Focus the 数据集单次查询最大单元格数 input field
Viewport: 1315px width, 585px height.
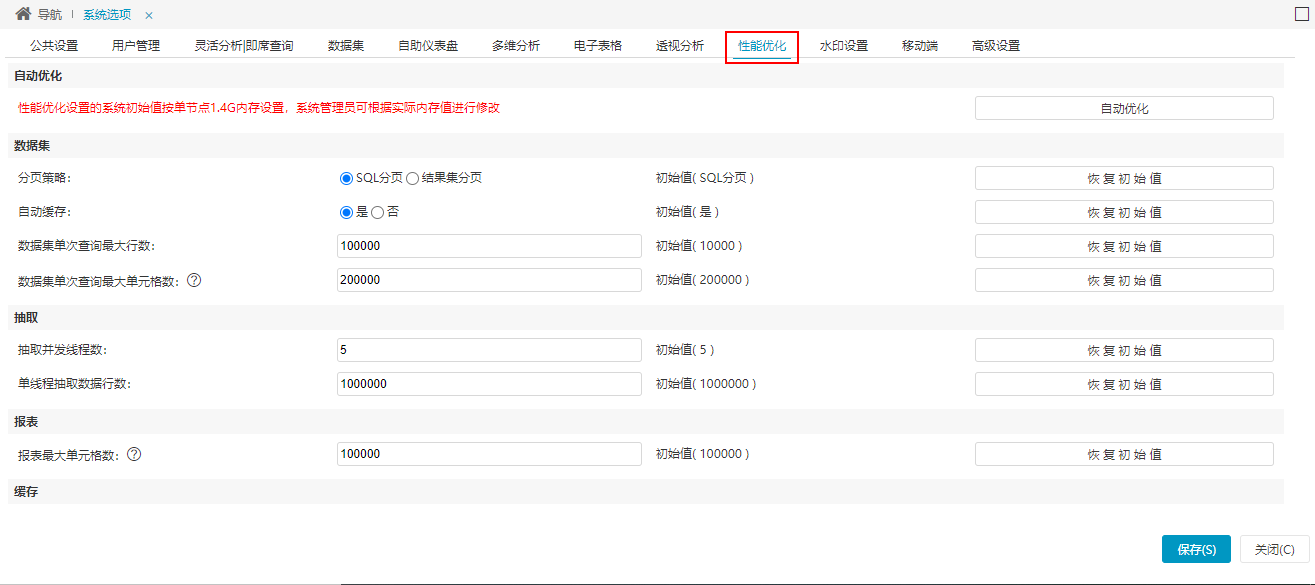[x=489, y=280]
